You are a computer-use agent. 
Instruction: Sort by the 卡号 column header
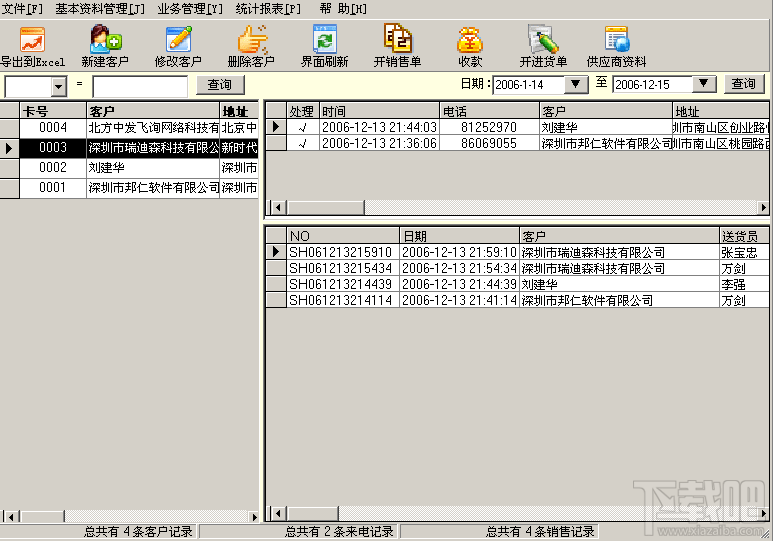(x=53, y=111)
